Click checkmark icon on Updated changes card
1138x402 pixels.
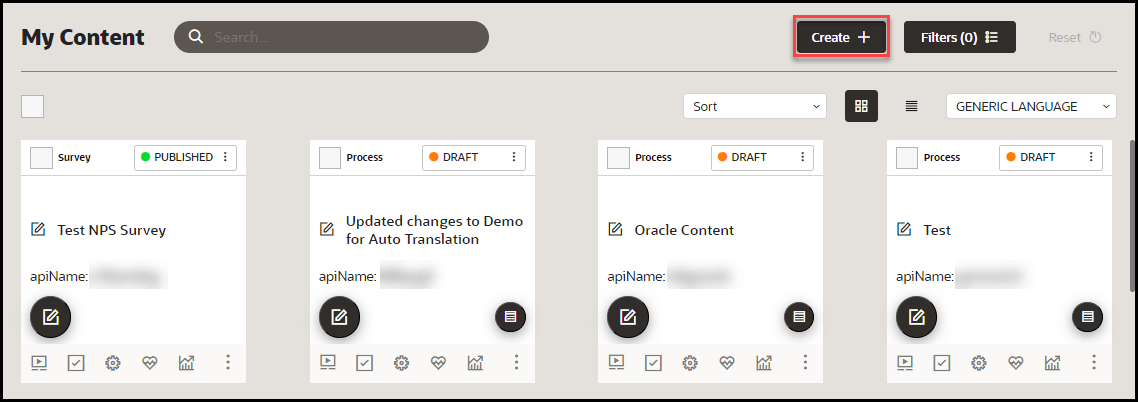(364, 362)
